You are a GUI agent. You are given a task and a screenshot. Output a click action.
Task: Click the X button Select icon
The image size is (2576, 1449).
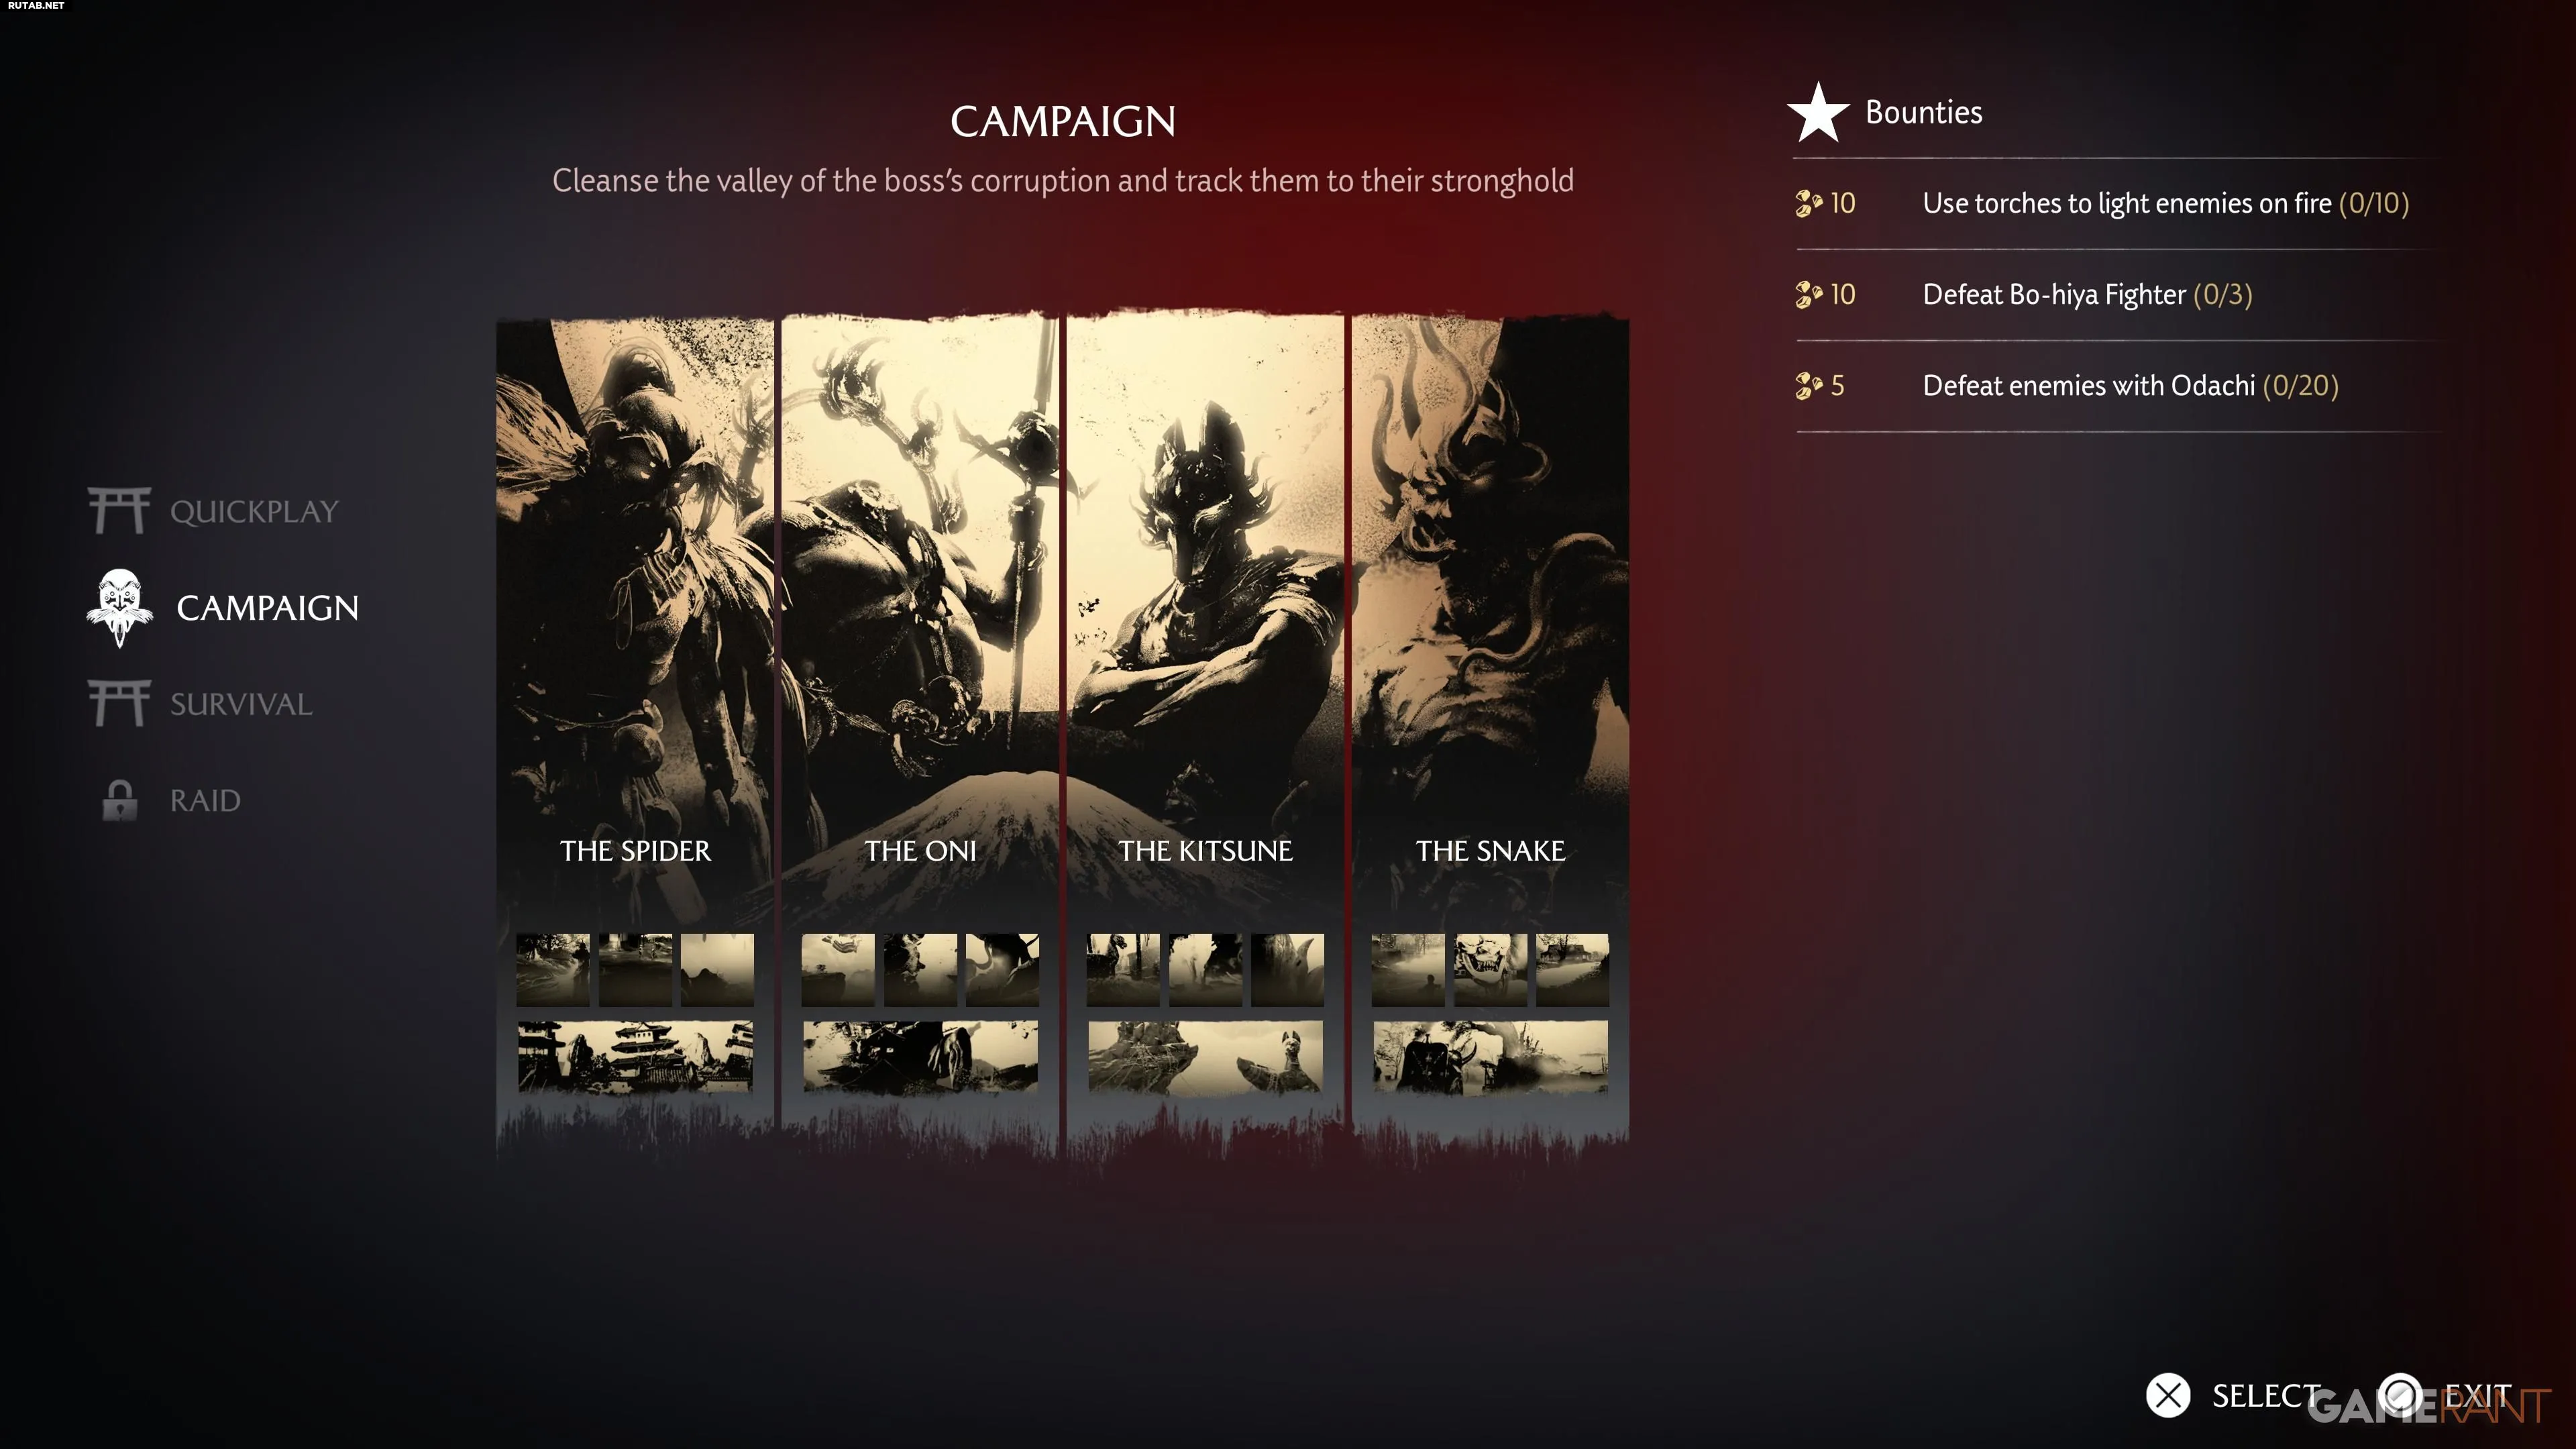click(x=2168, y=1395)
